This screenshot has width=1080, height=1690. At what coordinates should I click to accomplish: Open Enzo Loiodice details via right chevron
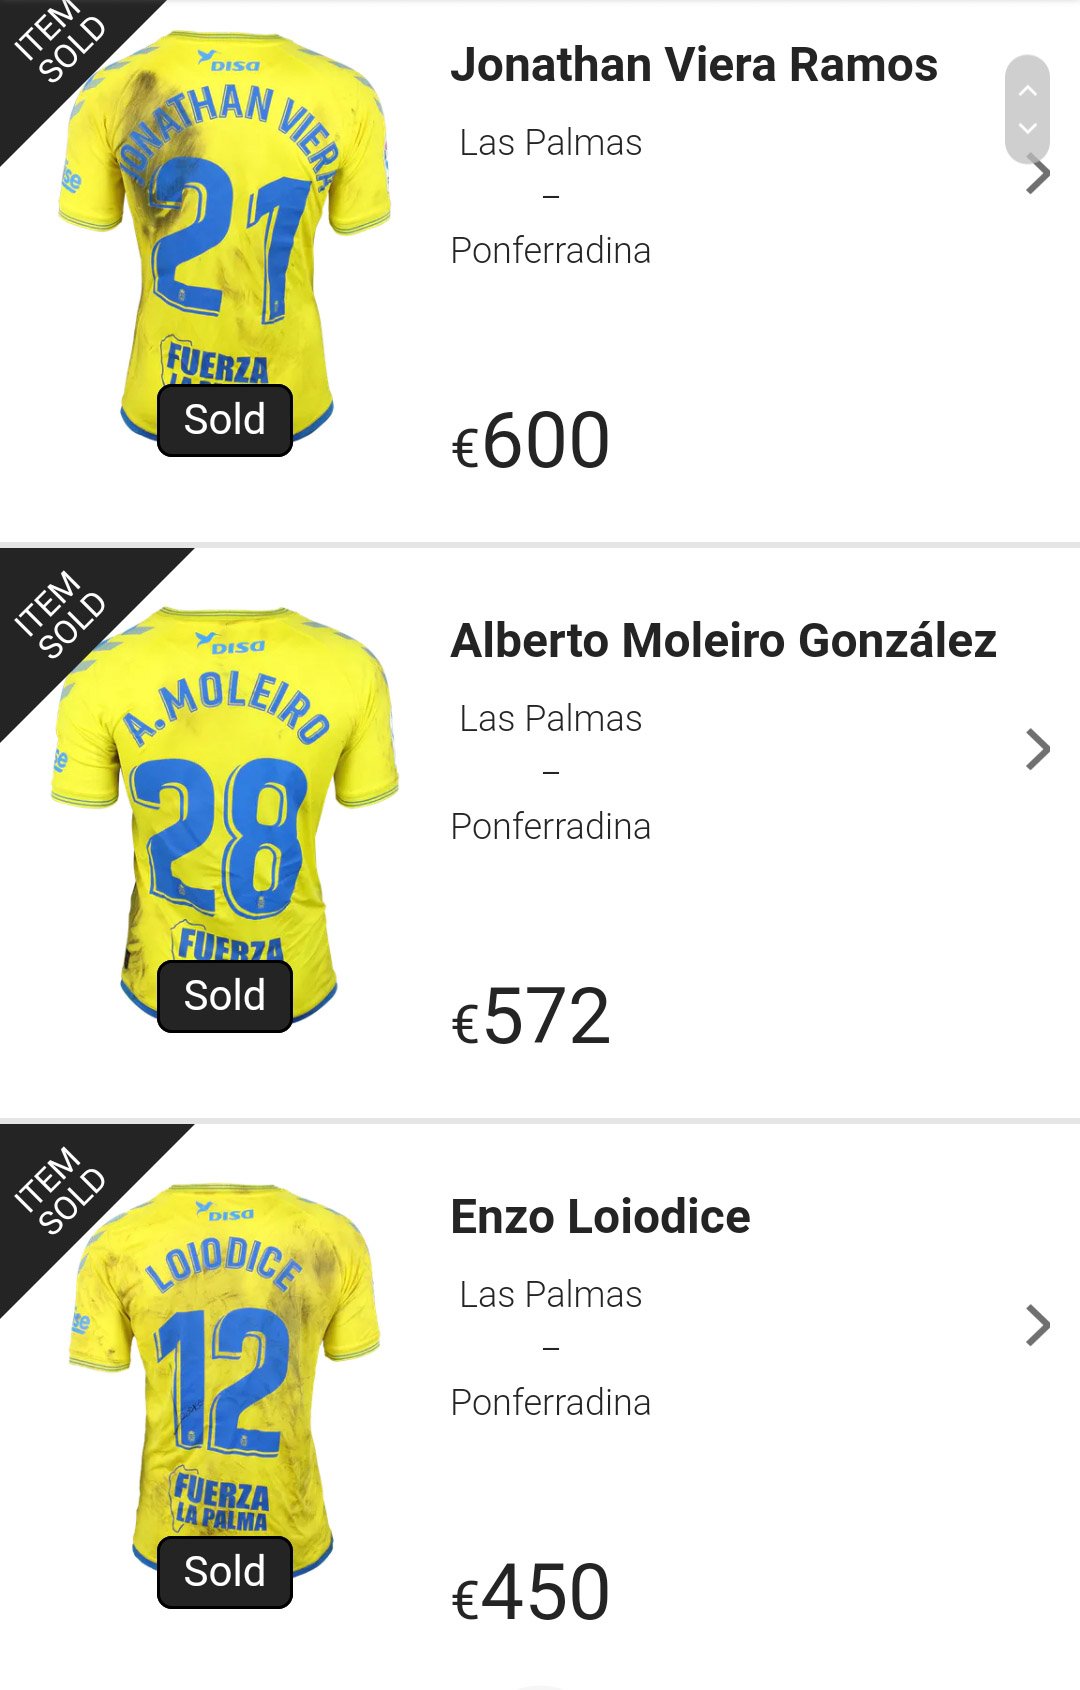[1039, 1325]
